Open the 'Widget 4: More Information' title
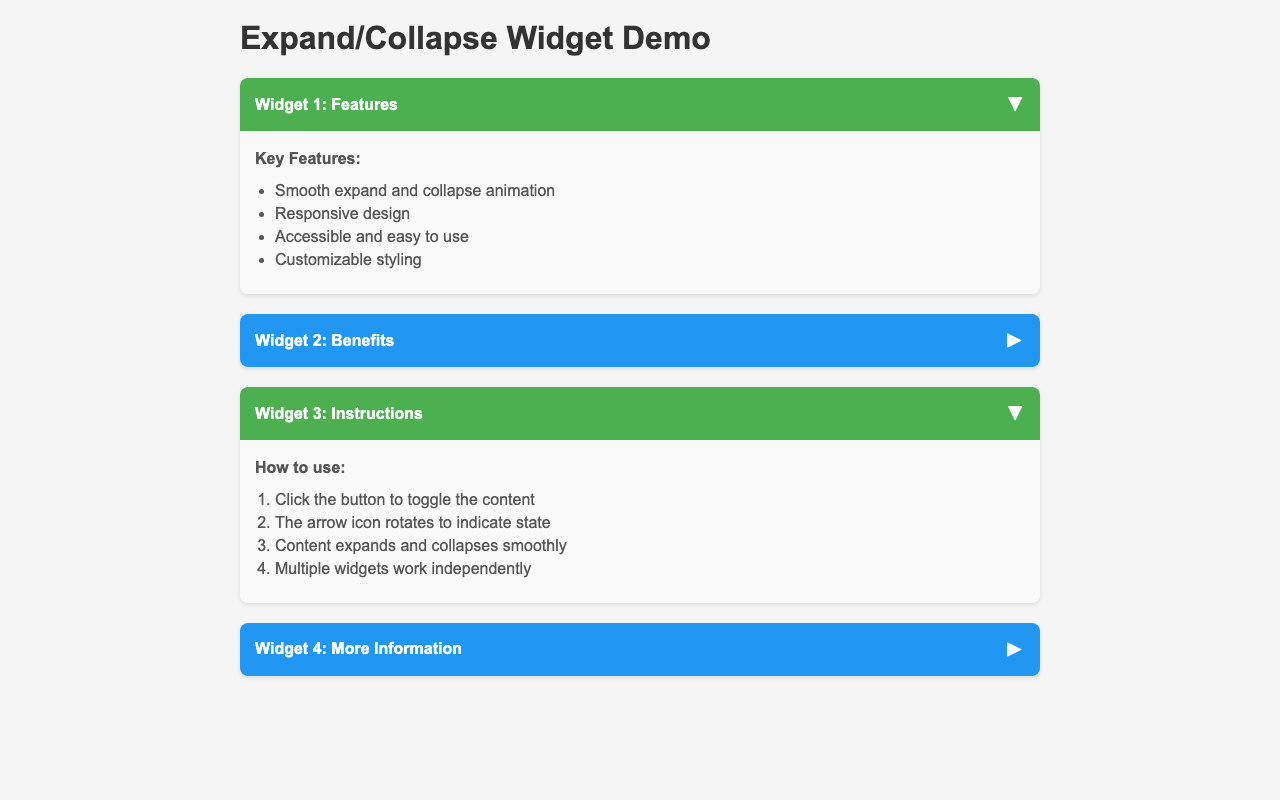 [358, 648]
